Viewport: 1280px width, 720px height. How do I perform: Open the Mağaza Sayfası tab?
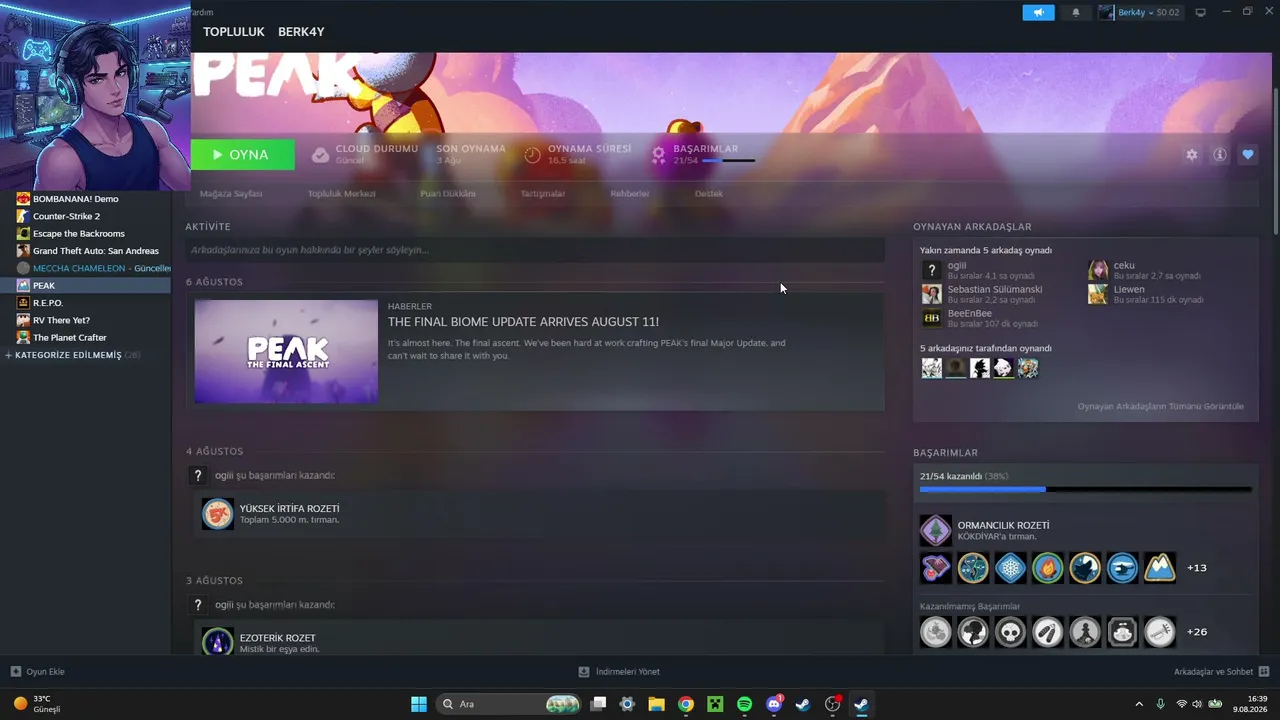[231, 194]
